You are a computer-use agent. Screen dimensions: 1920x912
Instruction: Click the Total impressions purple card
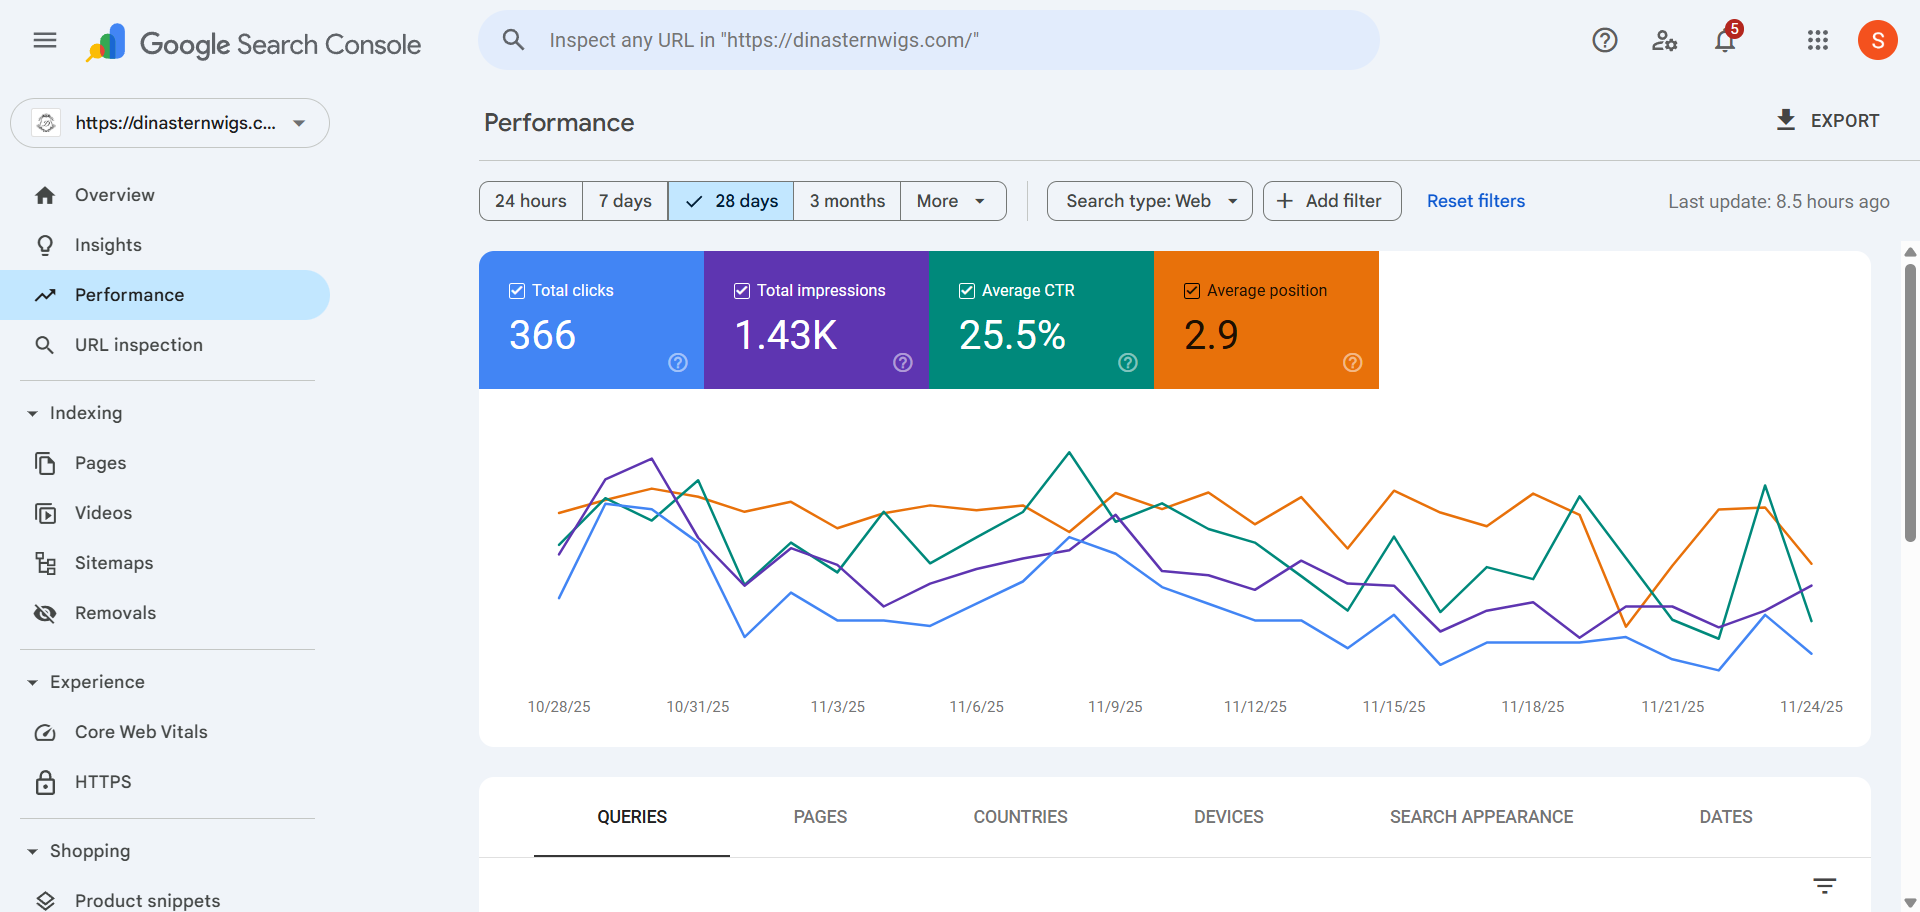[x=816, y=320]
